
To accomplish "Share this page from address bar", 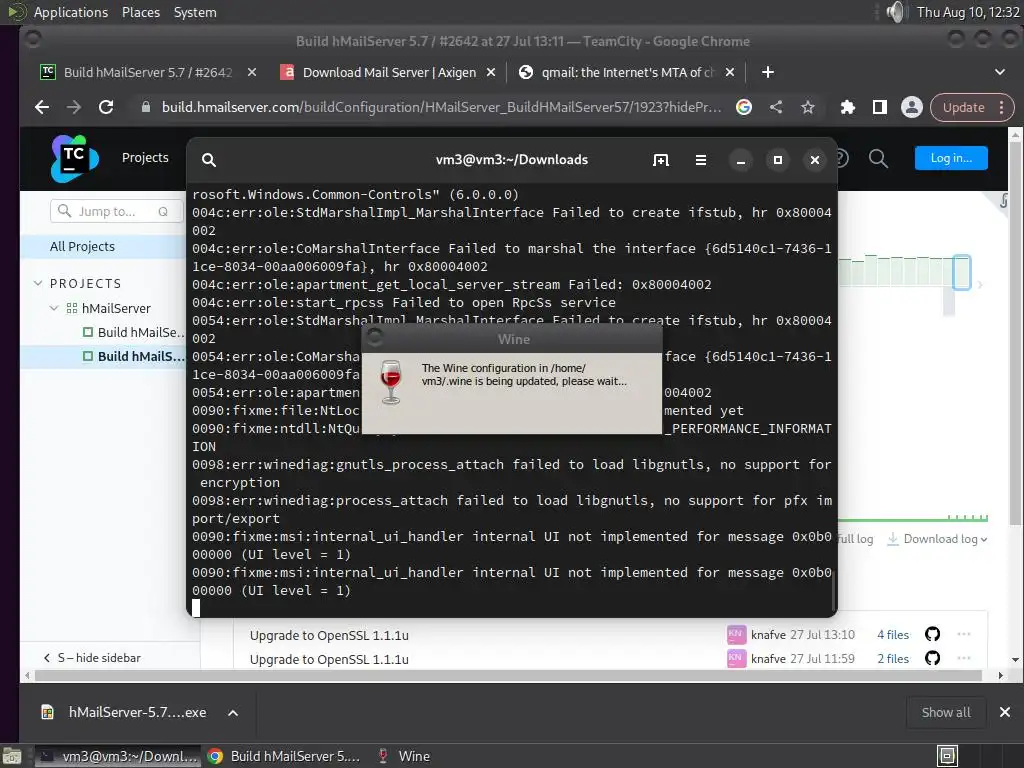I will [776, 107].
